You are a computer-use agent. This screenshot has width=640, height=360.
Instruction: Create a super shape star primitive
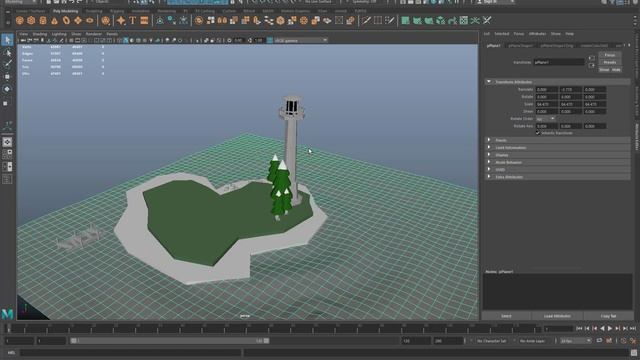point(121,20)
